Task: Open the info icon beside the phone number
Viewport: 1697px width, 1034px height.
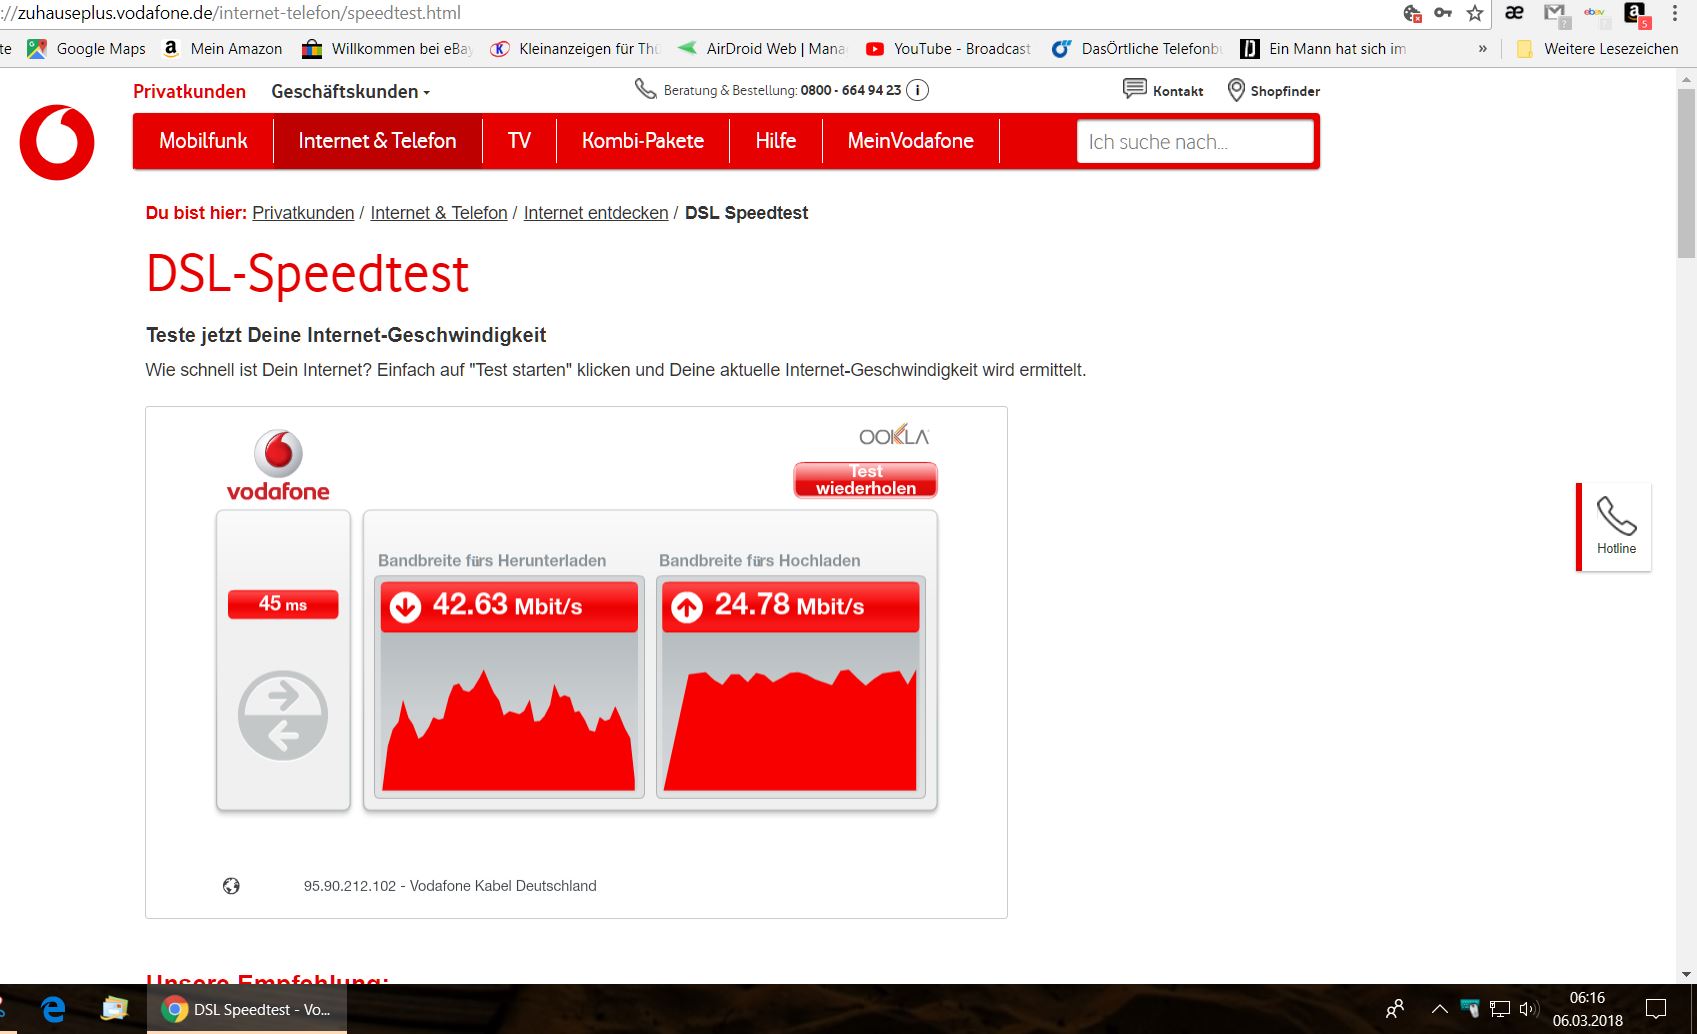Action: [917, 90]
